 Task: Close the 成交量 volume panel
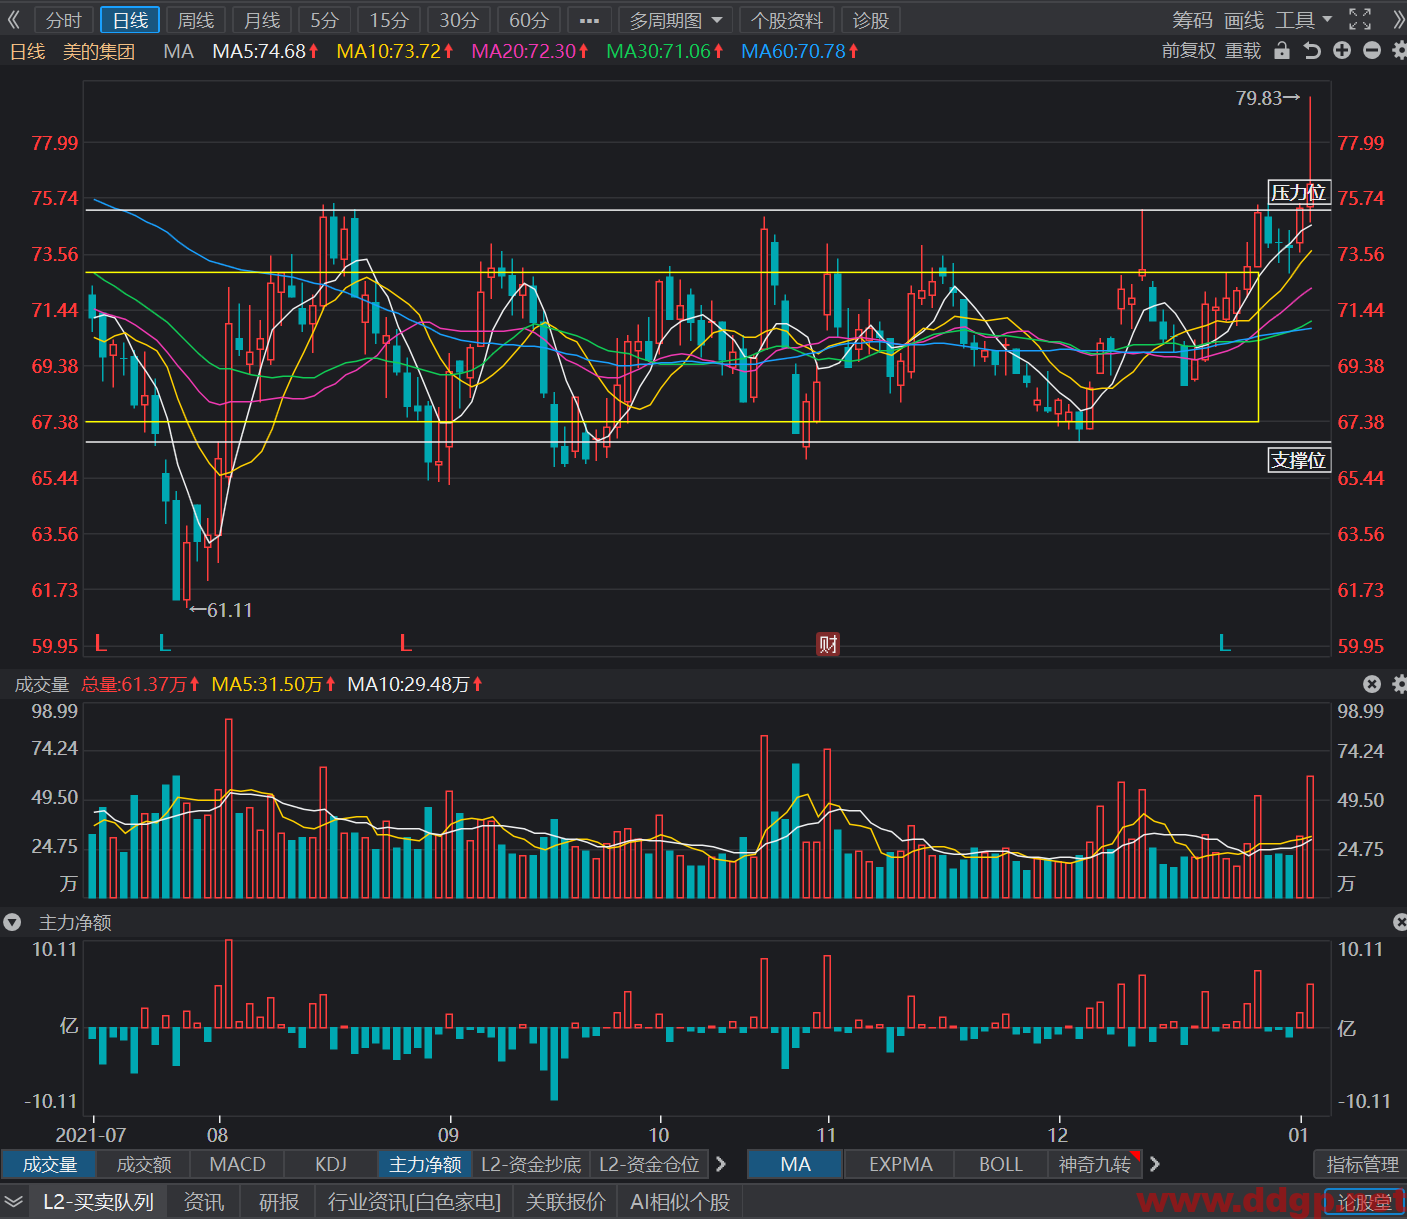click(1372, 684)
